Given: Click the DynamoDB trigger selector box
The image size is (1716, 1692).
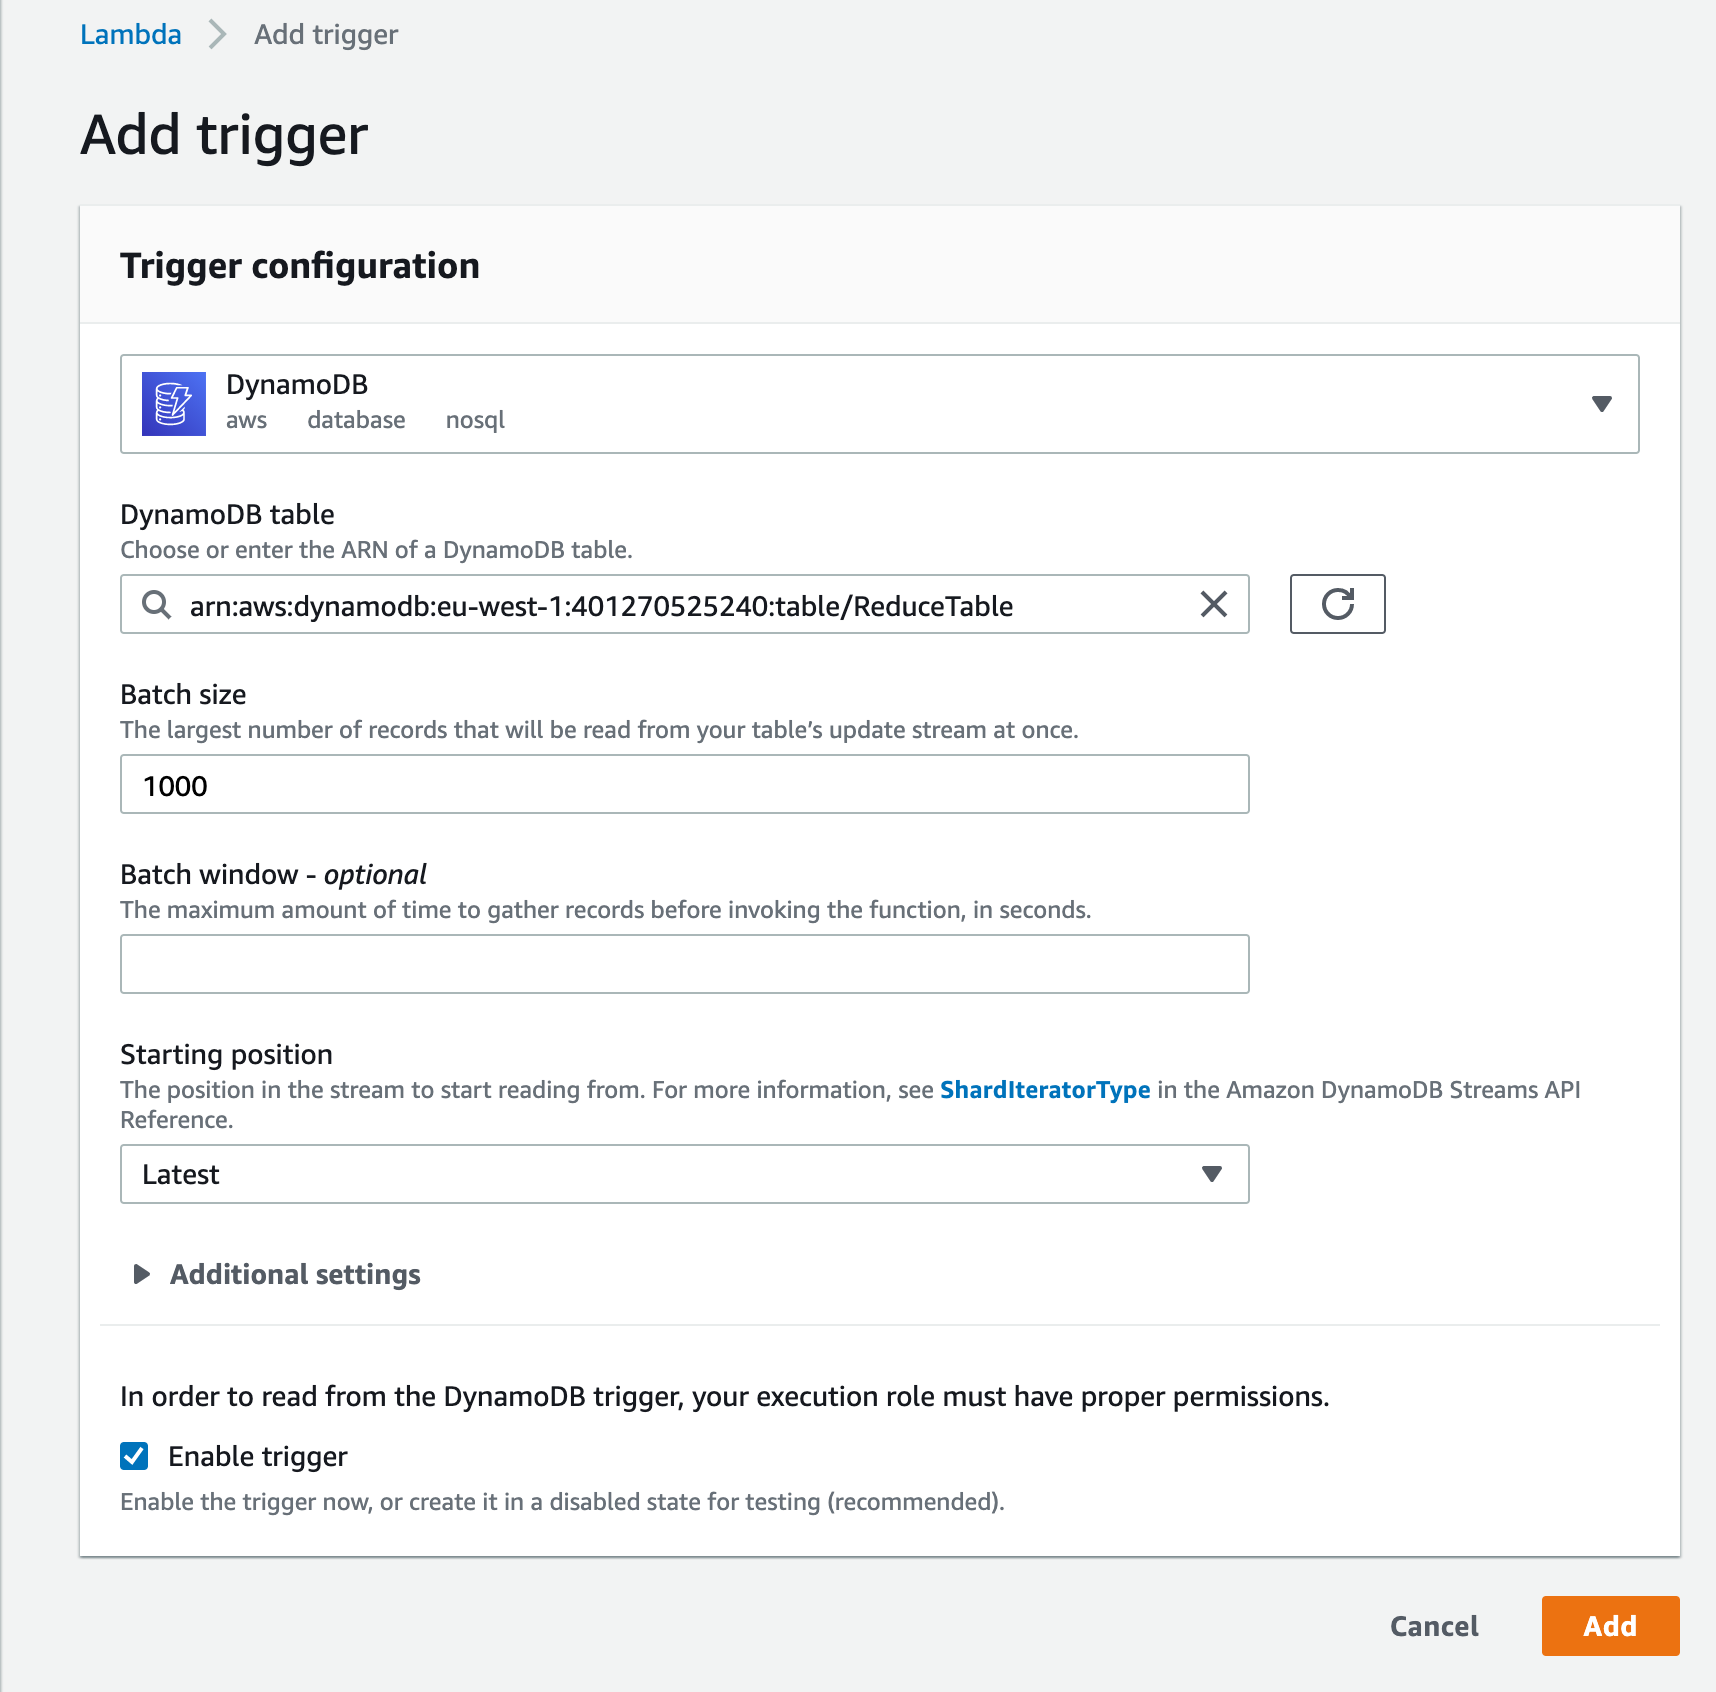Looking at the screenshot, I should tap(880, 404).
